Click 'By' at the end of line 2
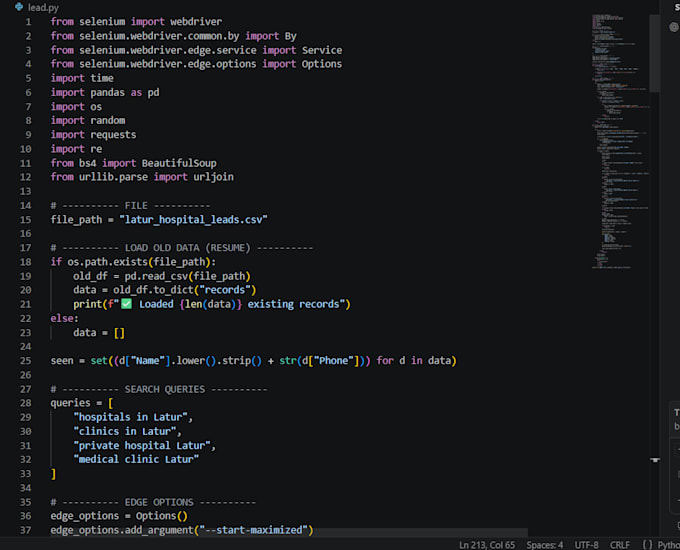Image resolution: width=680 pixels, height=550 pixels. (291, 36)
